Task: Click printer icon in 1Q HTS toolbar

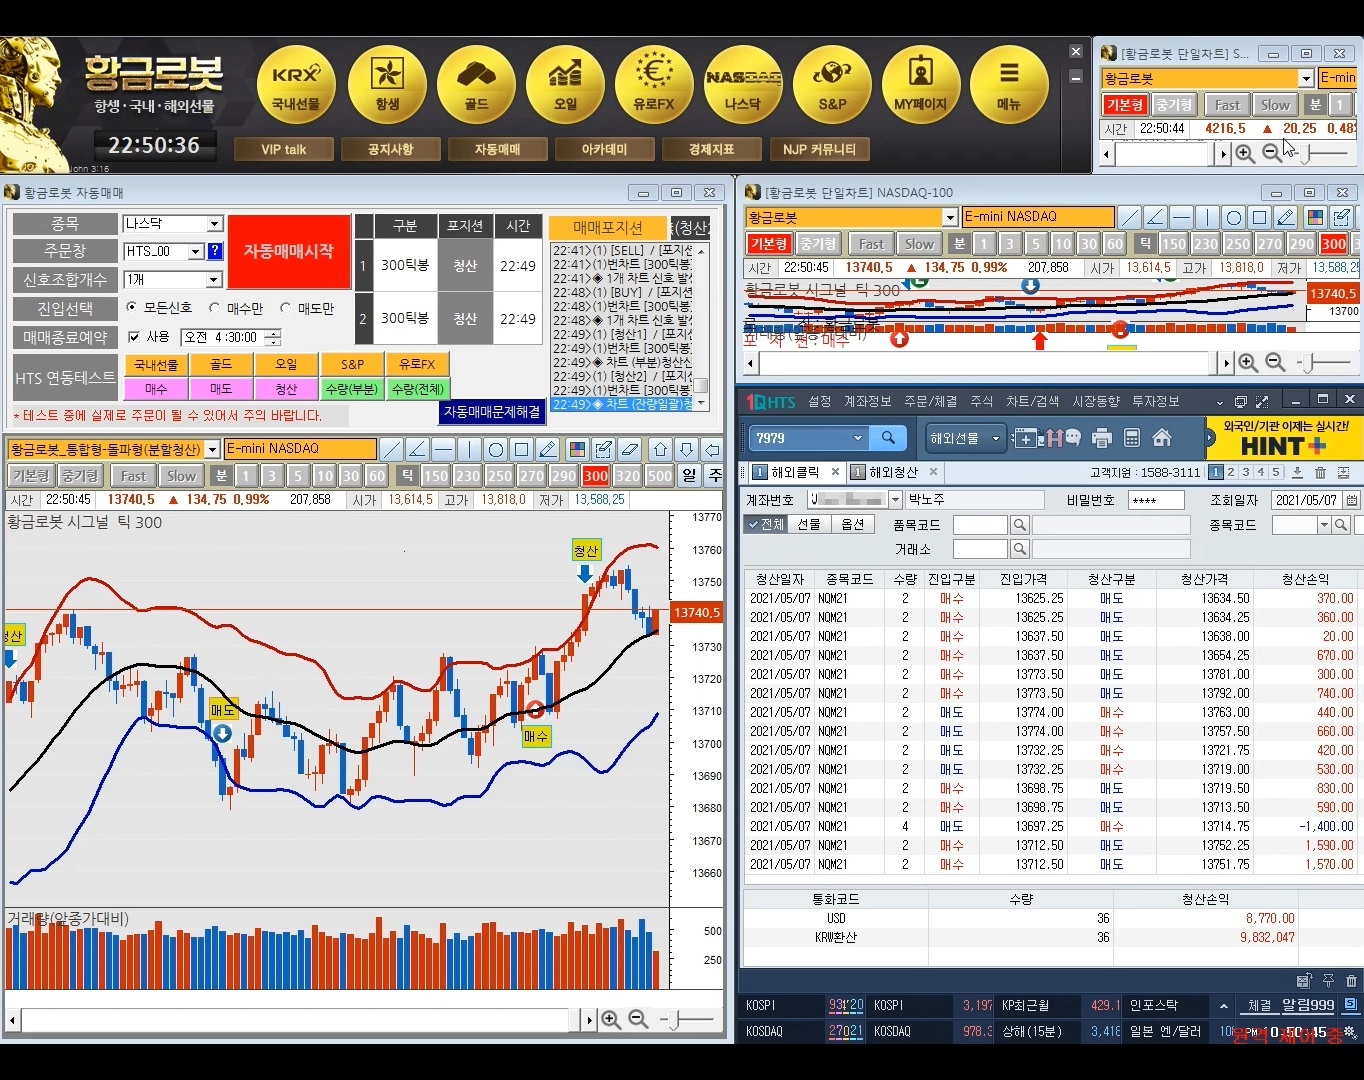Action: [1102, 438]
